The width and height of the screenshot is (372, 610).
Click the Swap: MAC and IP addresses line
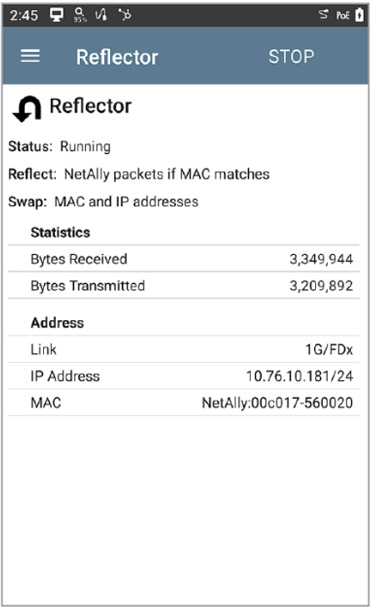coord(104,202)
